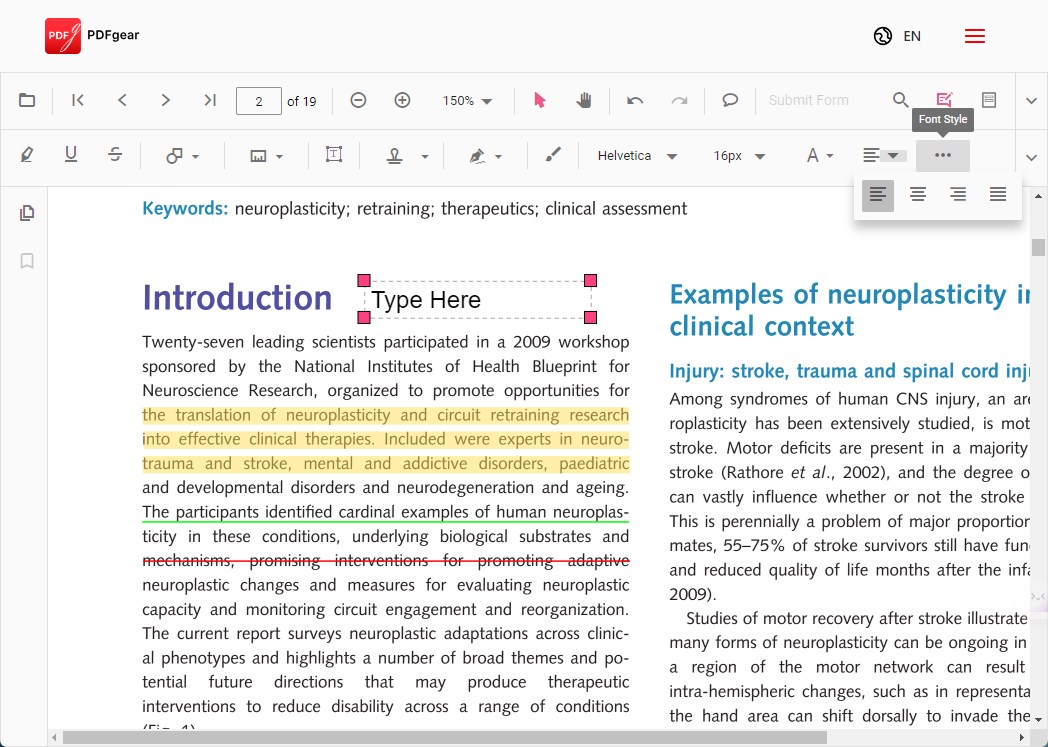Add a comment annotation
The image size is (1048, 747).
coord(730,100)
